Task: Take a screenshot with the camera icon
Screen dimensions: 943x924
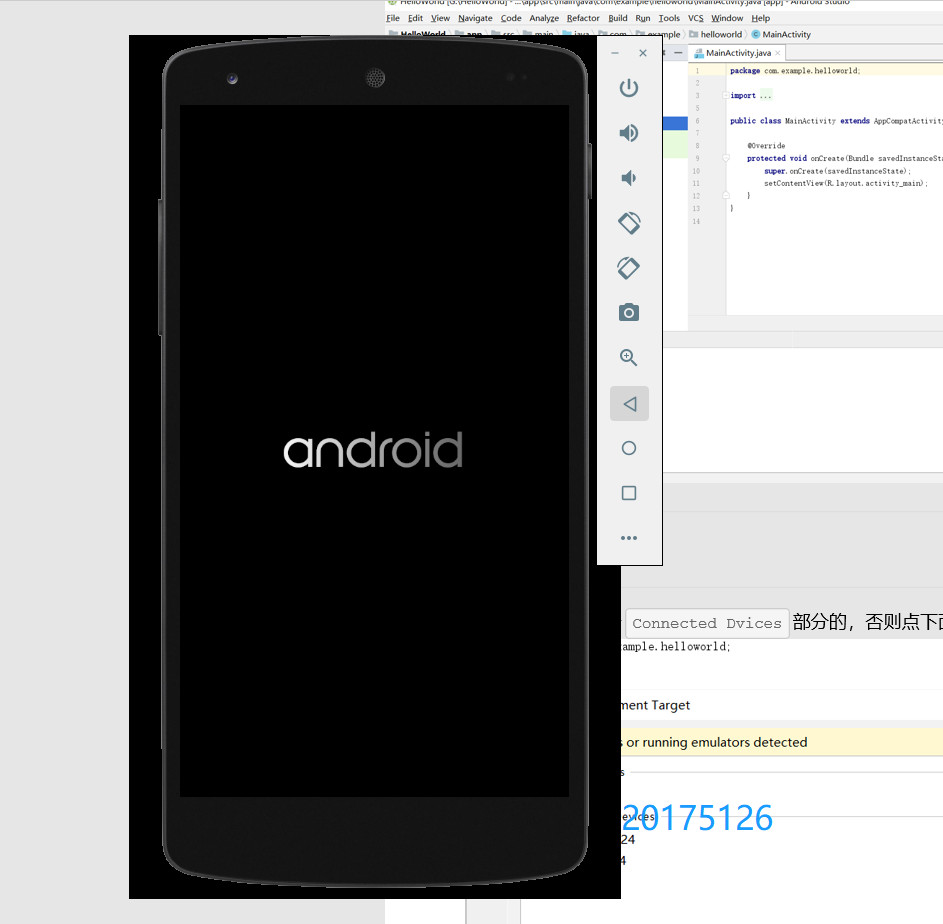Action: coord(628,312)
